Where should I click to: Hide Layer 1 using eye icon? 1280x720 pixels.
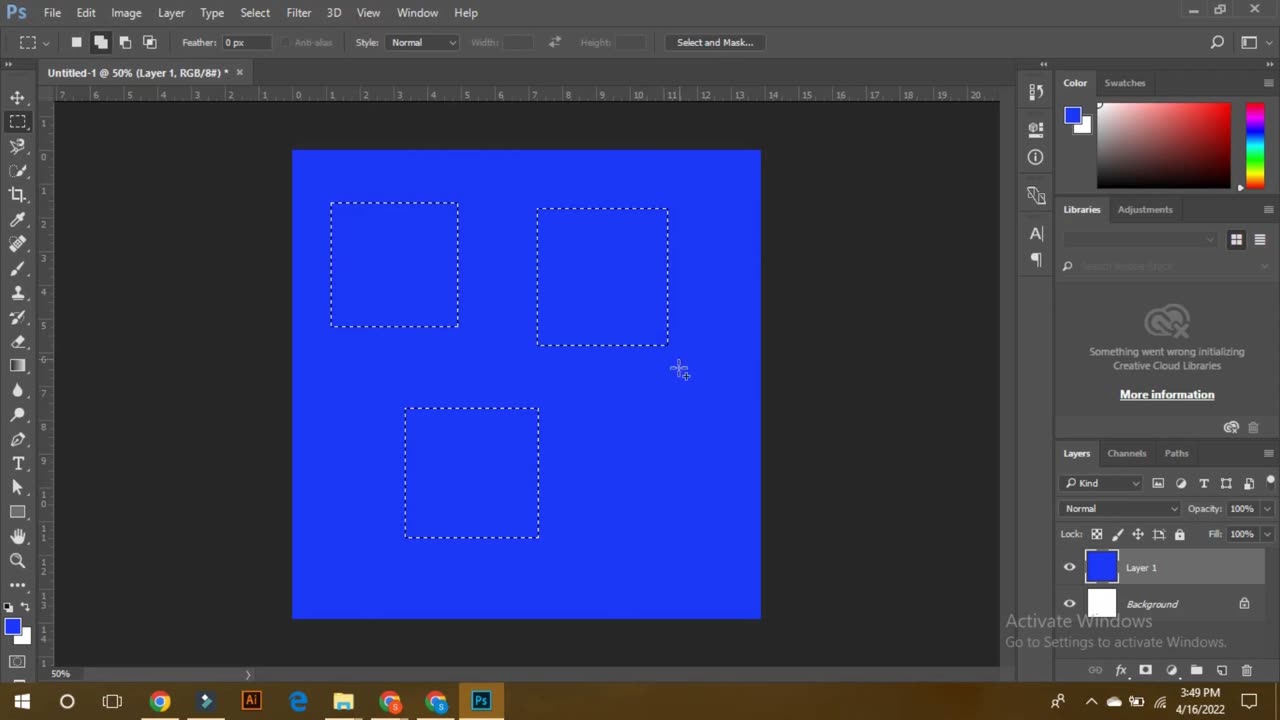[x=1069, y=567]
